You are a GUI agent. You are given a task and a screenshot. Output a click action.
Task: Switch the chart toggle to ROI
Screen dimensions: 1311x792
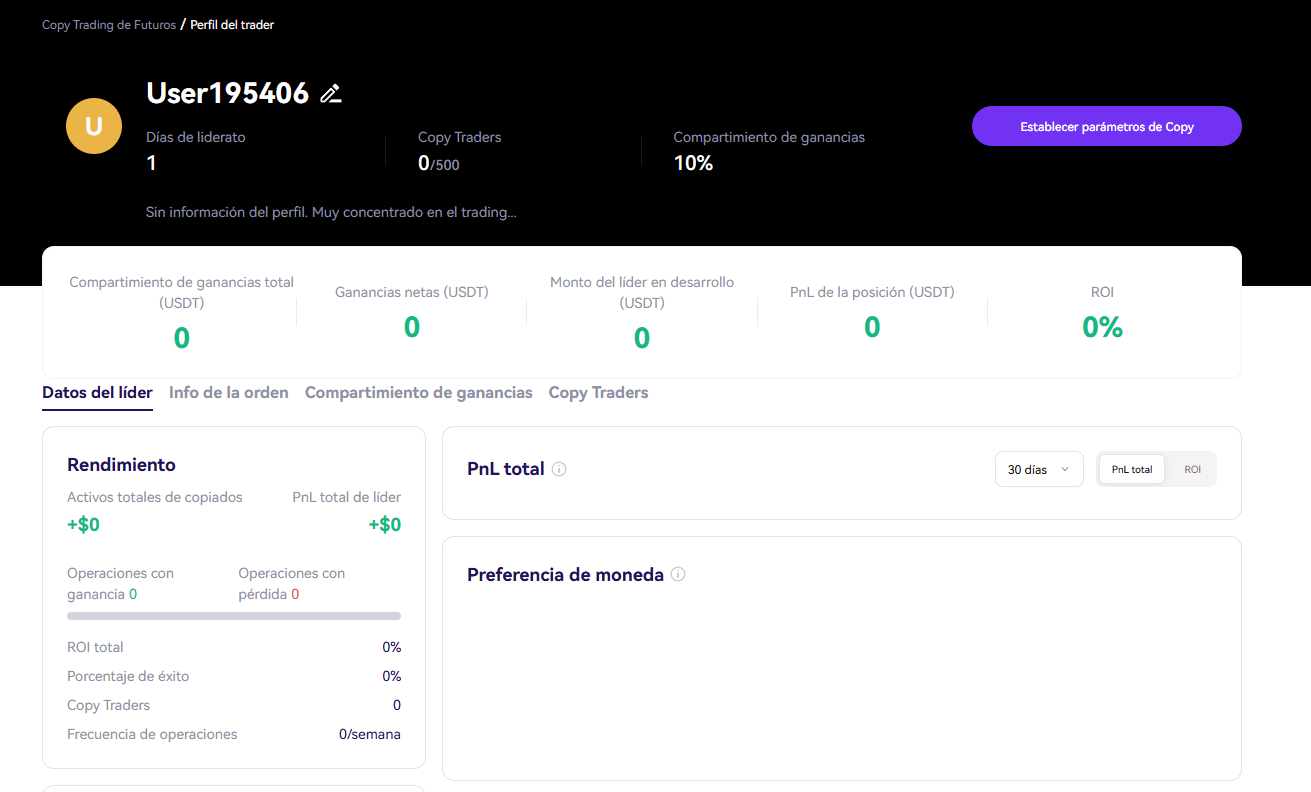pos(1192,469)
